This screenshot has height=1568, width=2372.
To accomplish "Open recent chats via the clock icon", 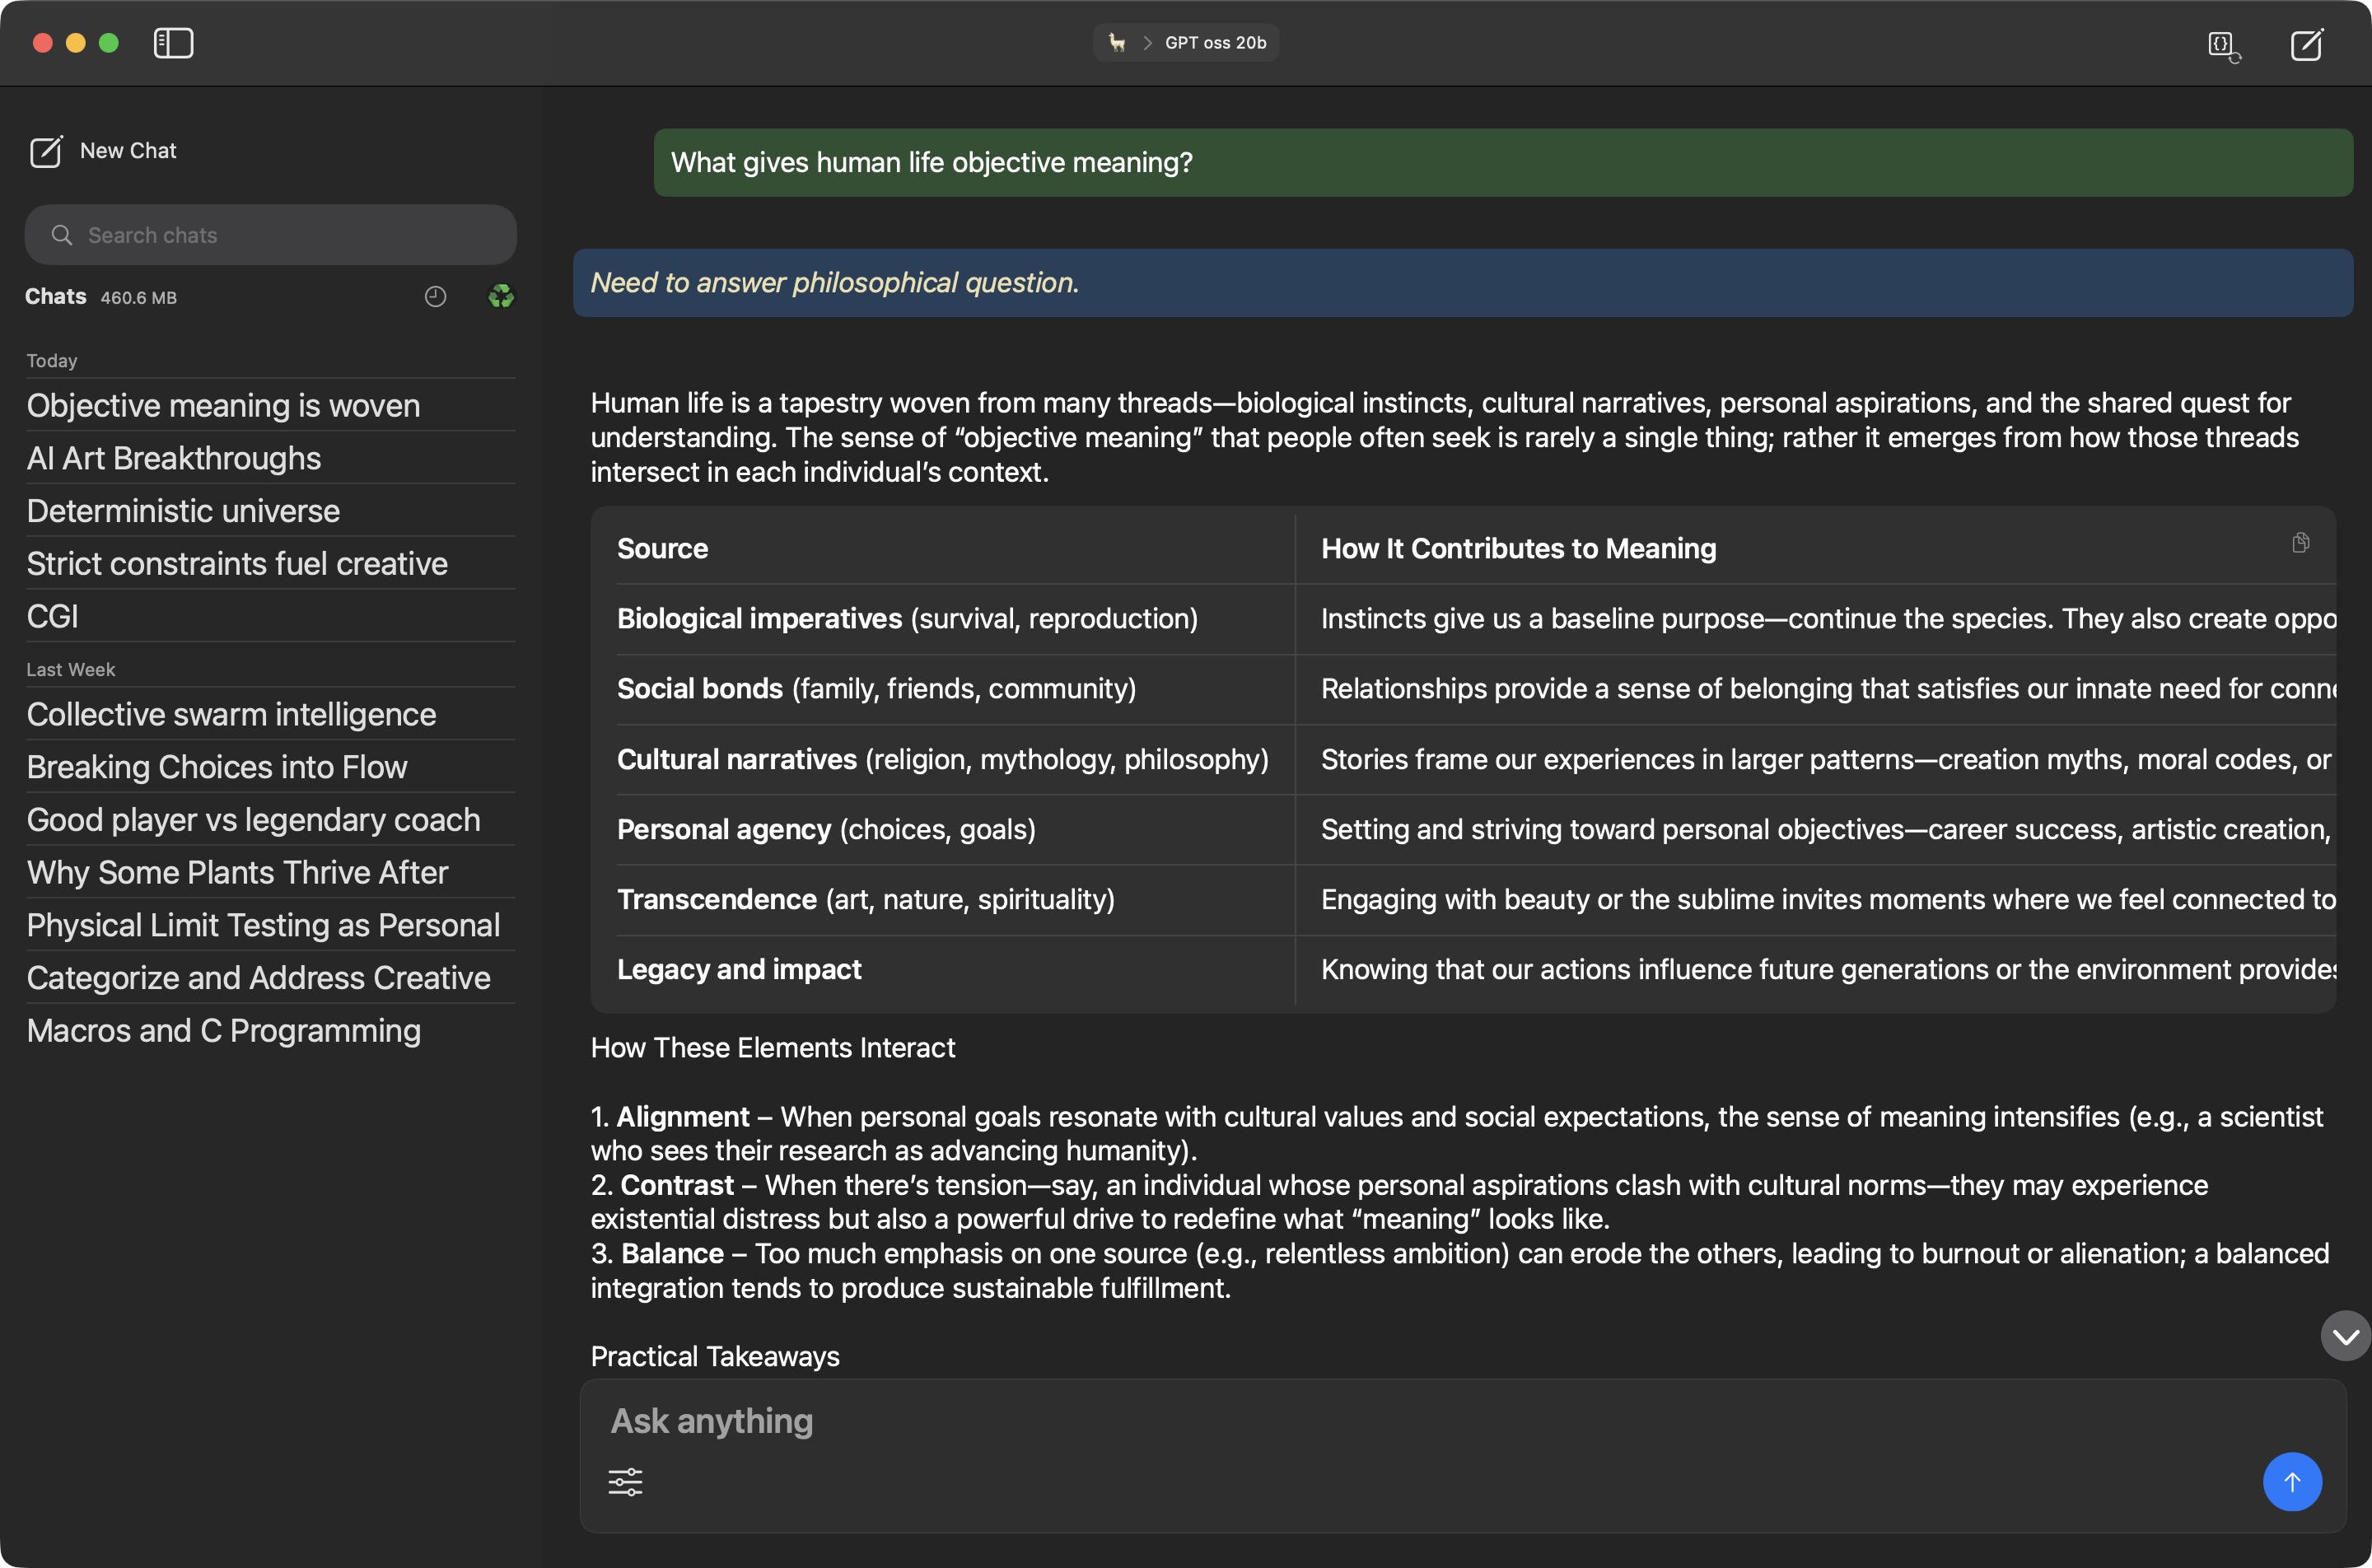I will pos(435,296).
